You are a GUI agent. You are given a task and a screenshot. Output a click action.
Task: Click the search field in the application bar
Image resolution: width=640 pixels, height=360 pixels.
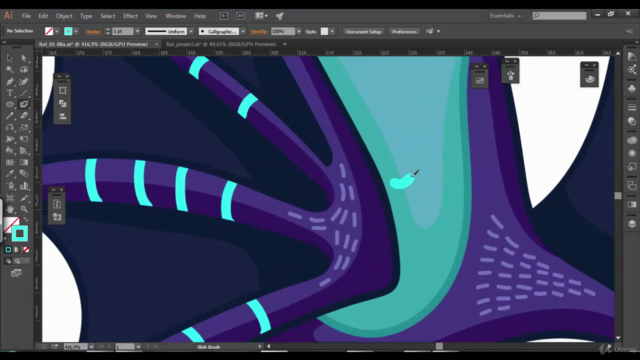pyautogui.click(x=559, y=16)
